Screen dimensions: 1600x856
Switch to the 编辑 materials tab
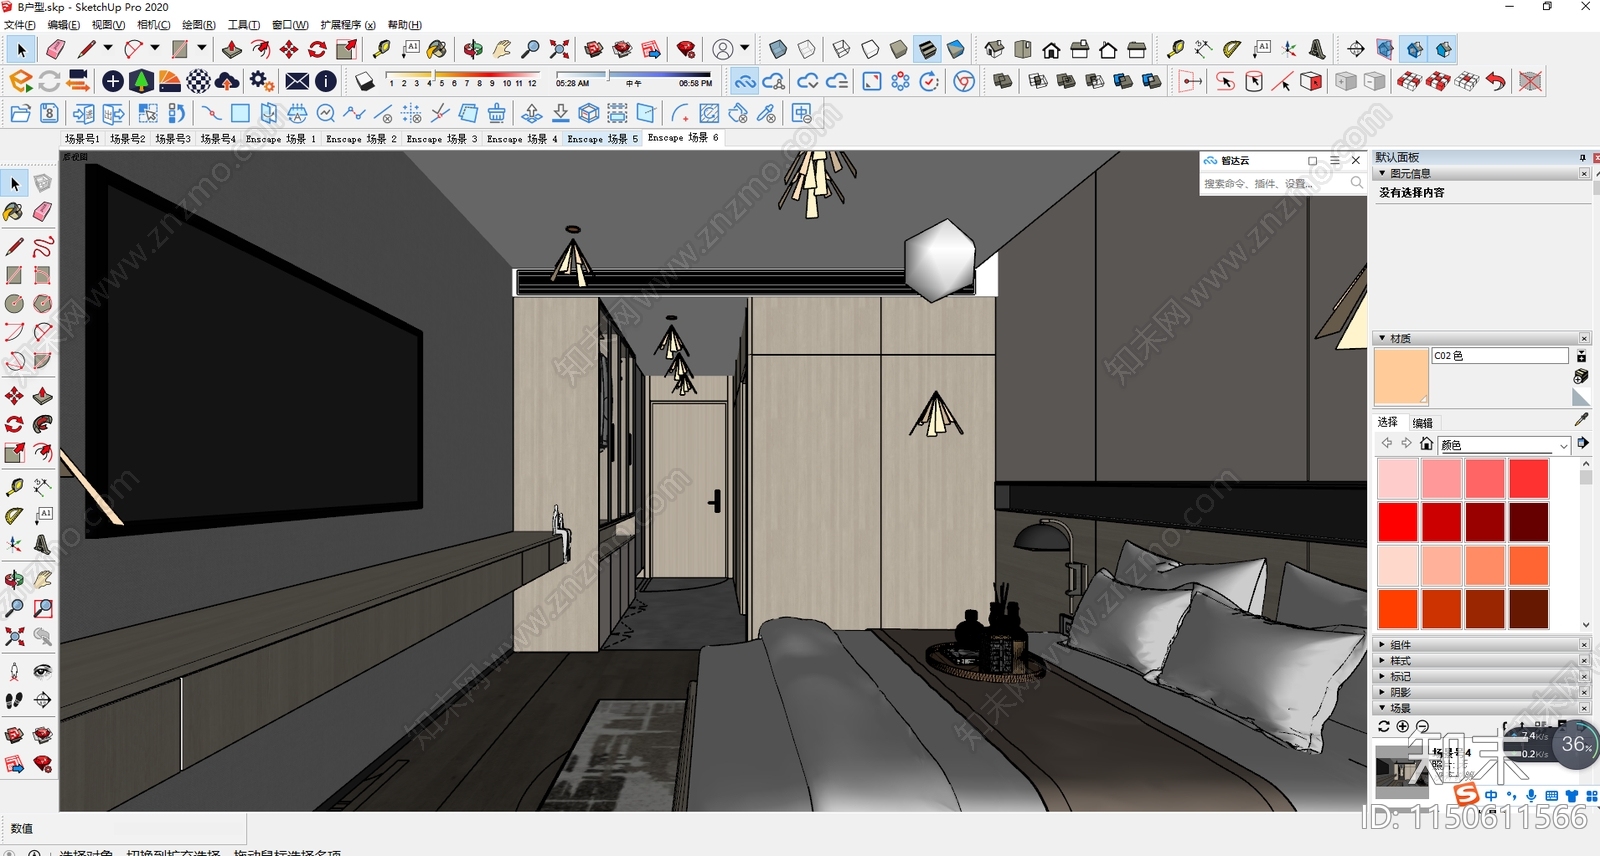click(1423, 423)
